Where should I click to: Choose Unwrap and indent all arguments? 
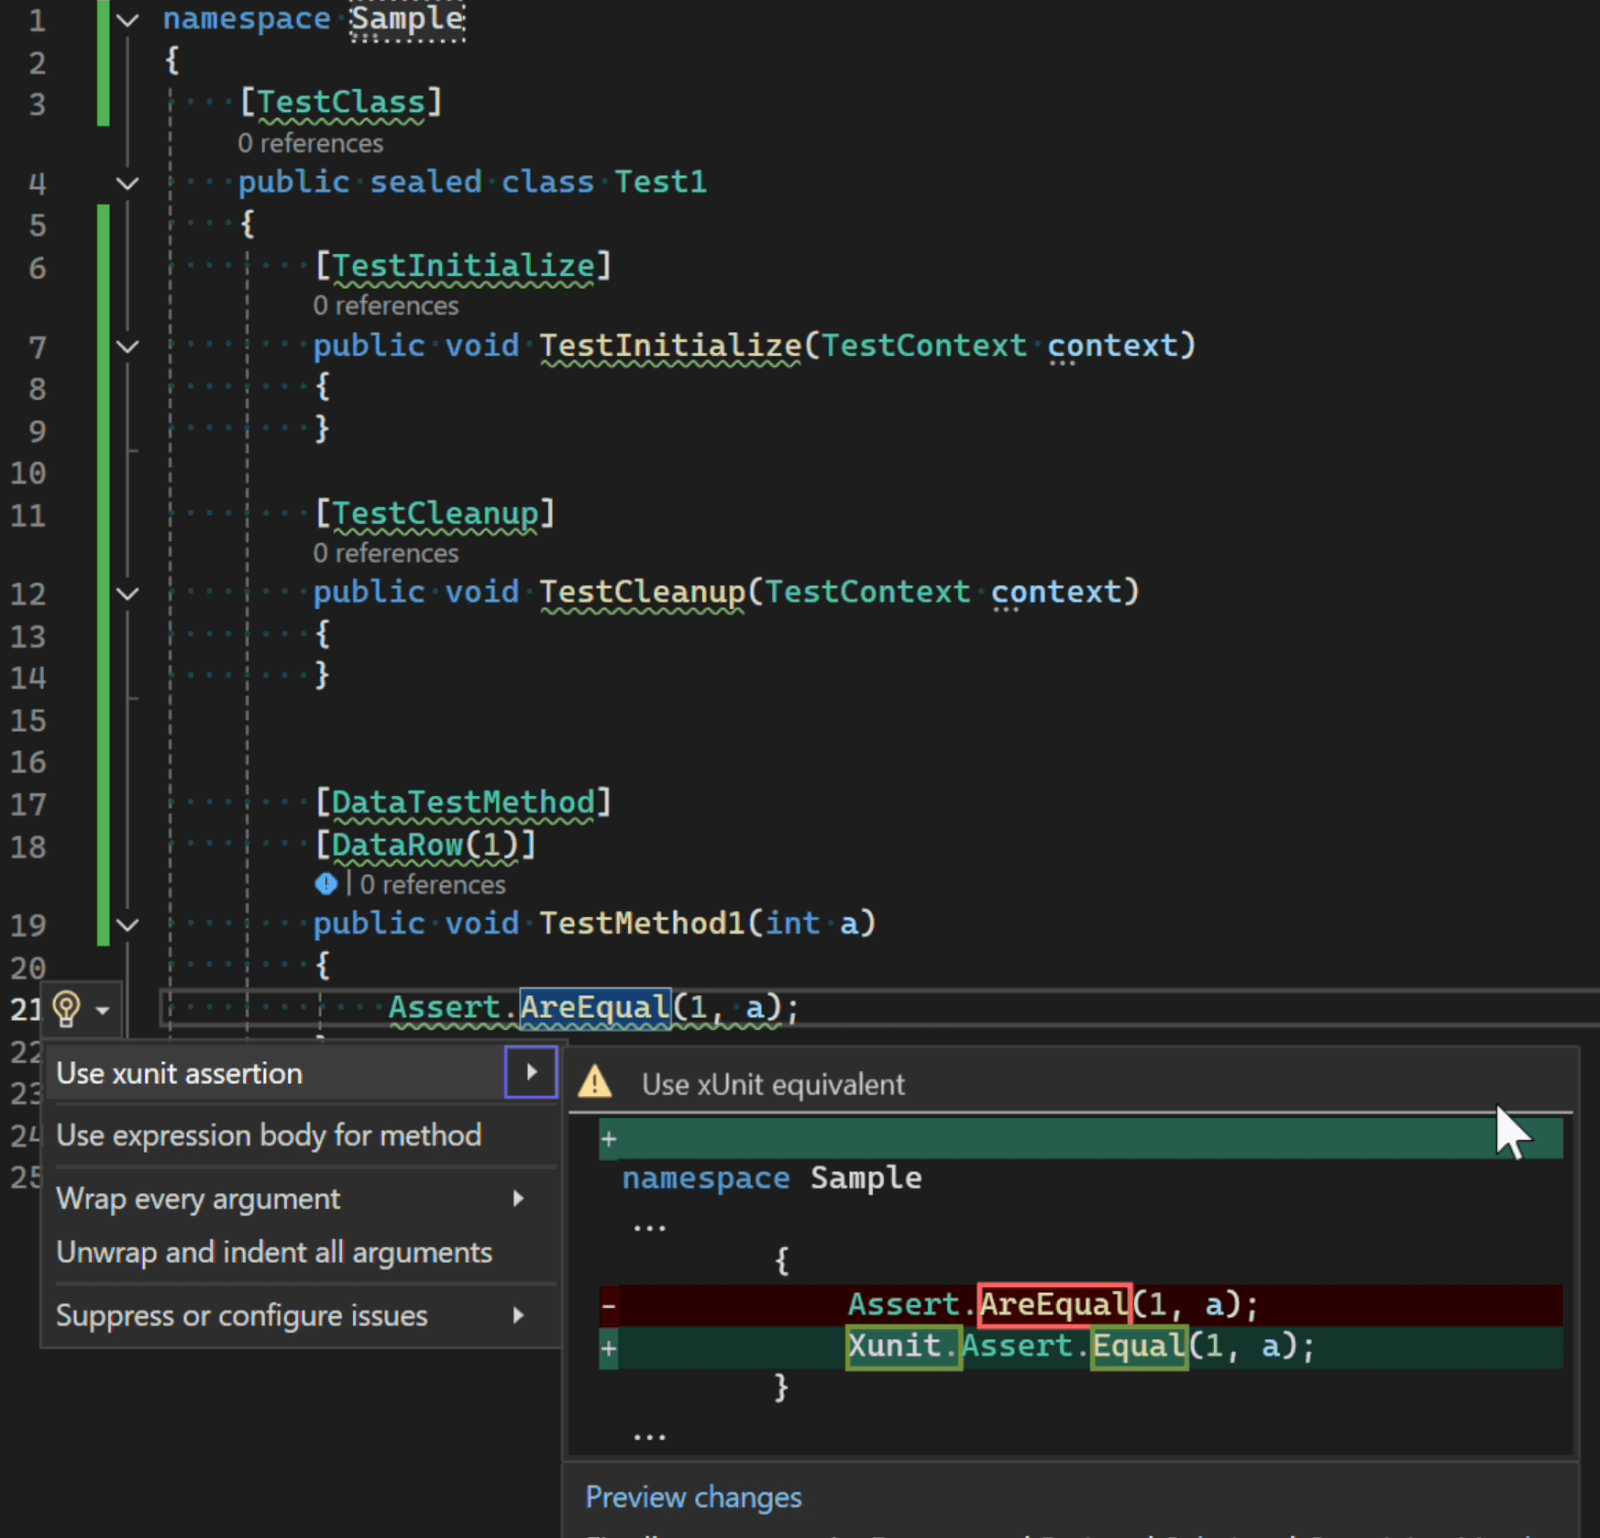click(274, 1252)
